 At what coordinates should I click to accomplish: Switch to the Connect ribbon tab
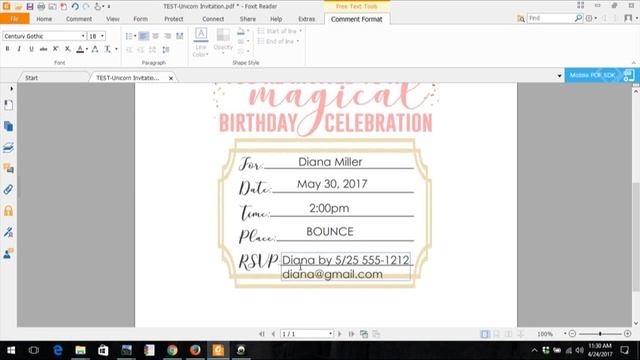click(213, 19)
